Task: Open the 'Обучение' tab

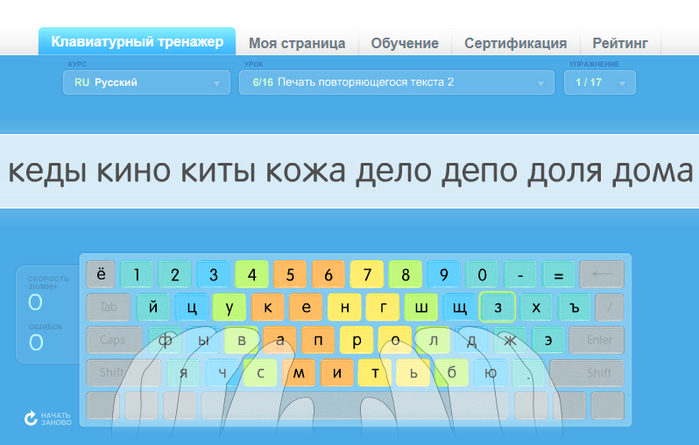Action: (404, 43)
